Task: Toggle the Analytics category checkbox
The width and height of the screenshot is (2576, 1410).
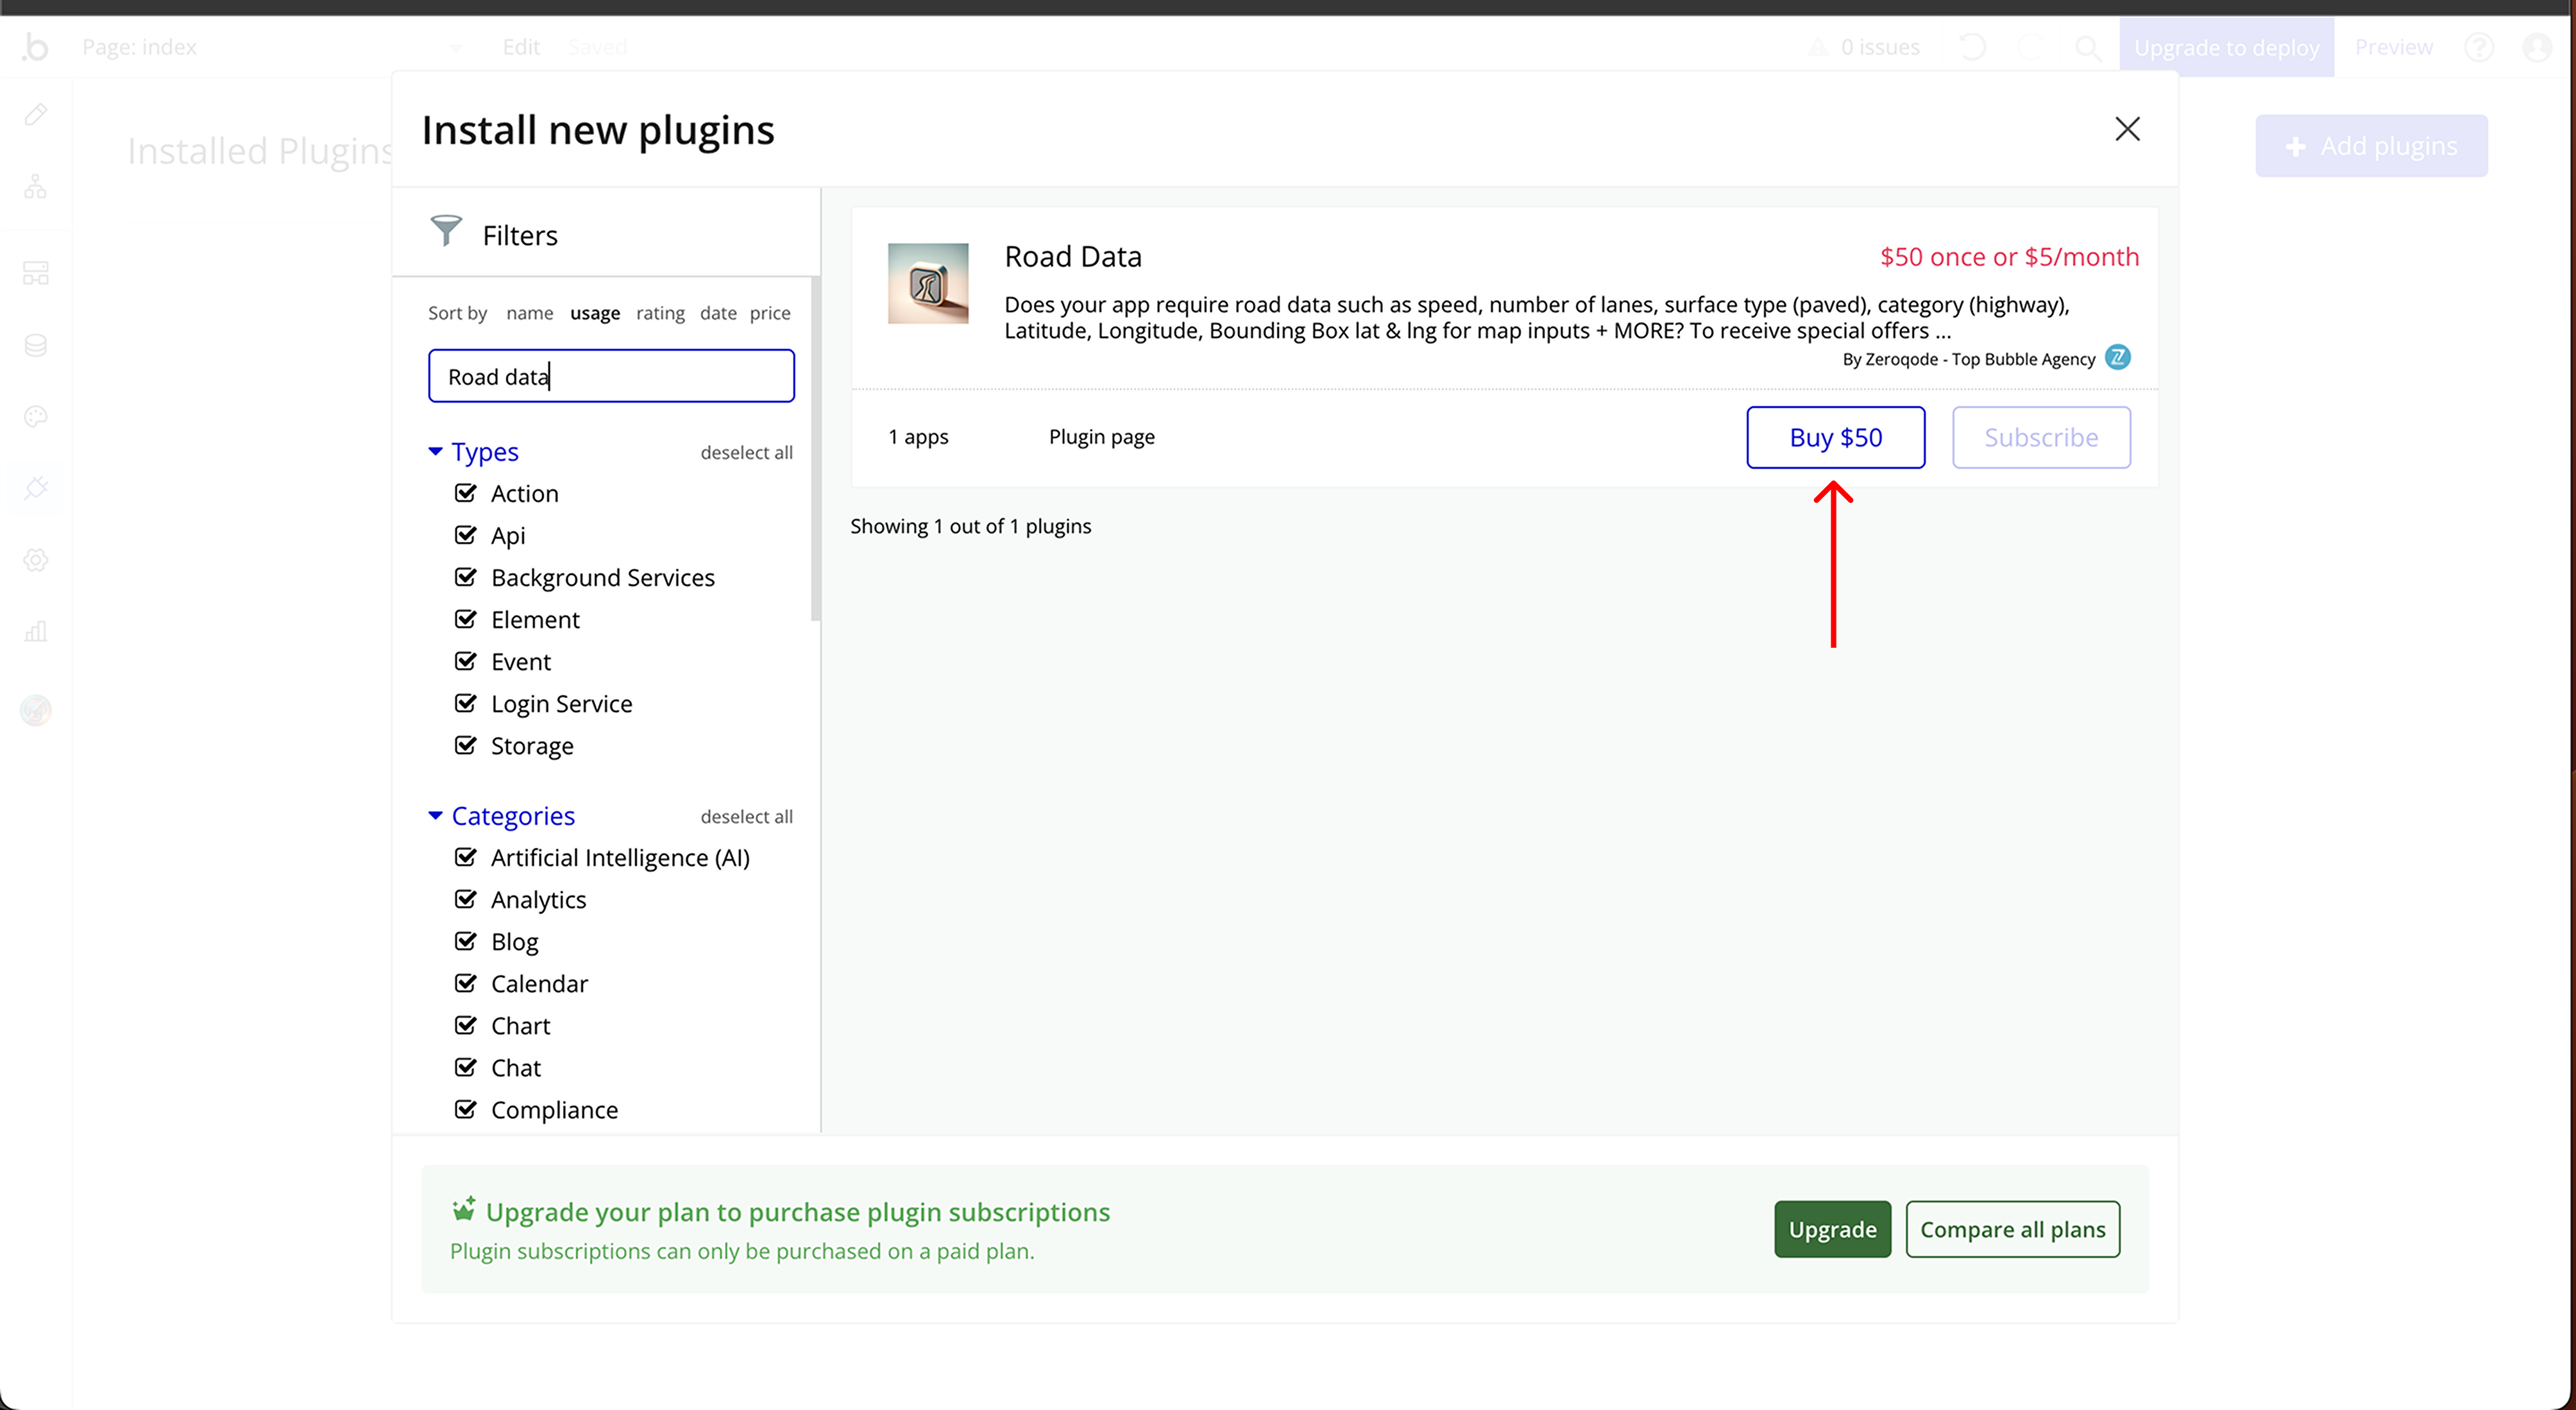Action: (x=465, y=899)
